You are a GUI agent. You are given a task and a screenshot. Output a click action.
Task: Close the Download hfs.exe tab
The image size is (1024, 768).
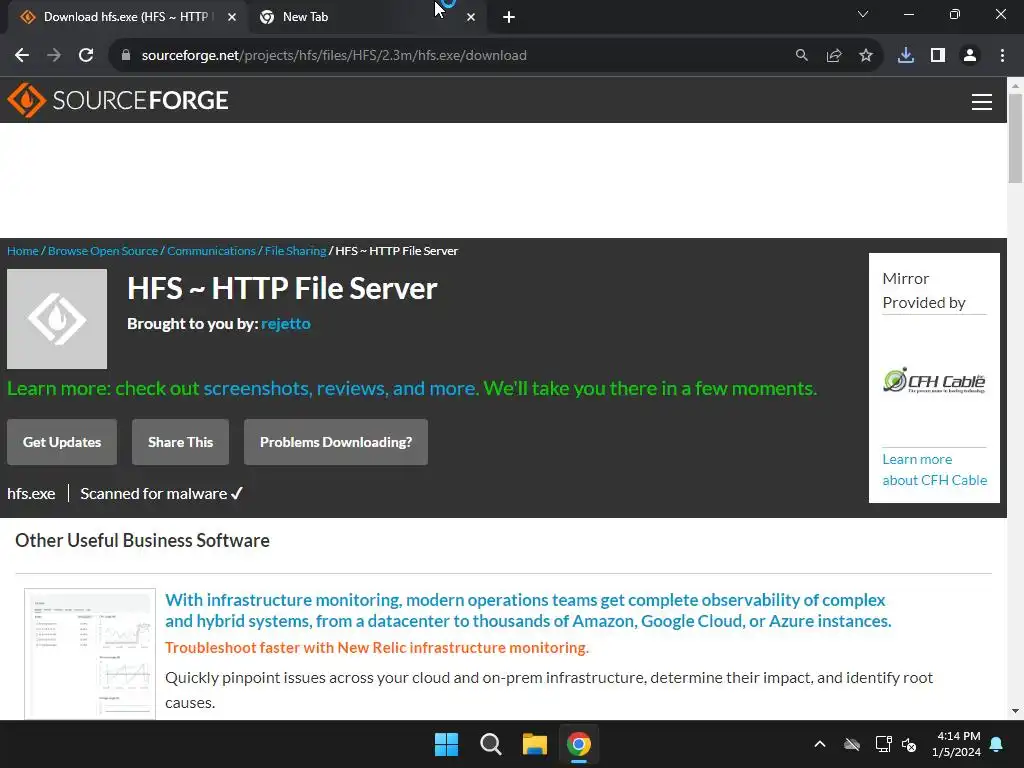pos(232,18)
